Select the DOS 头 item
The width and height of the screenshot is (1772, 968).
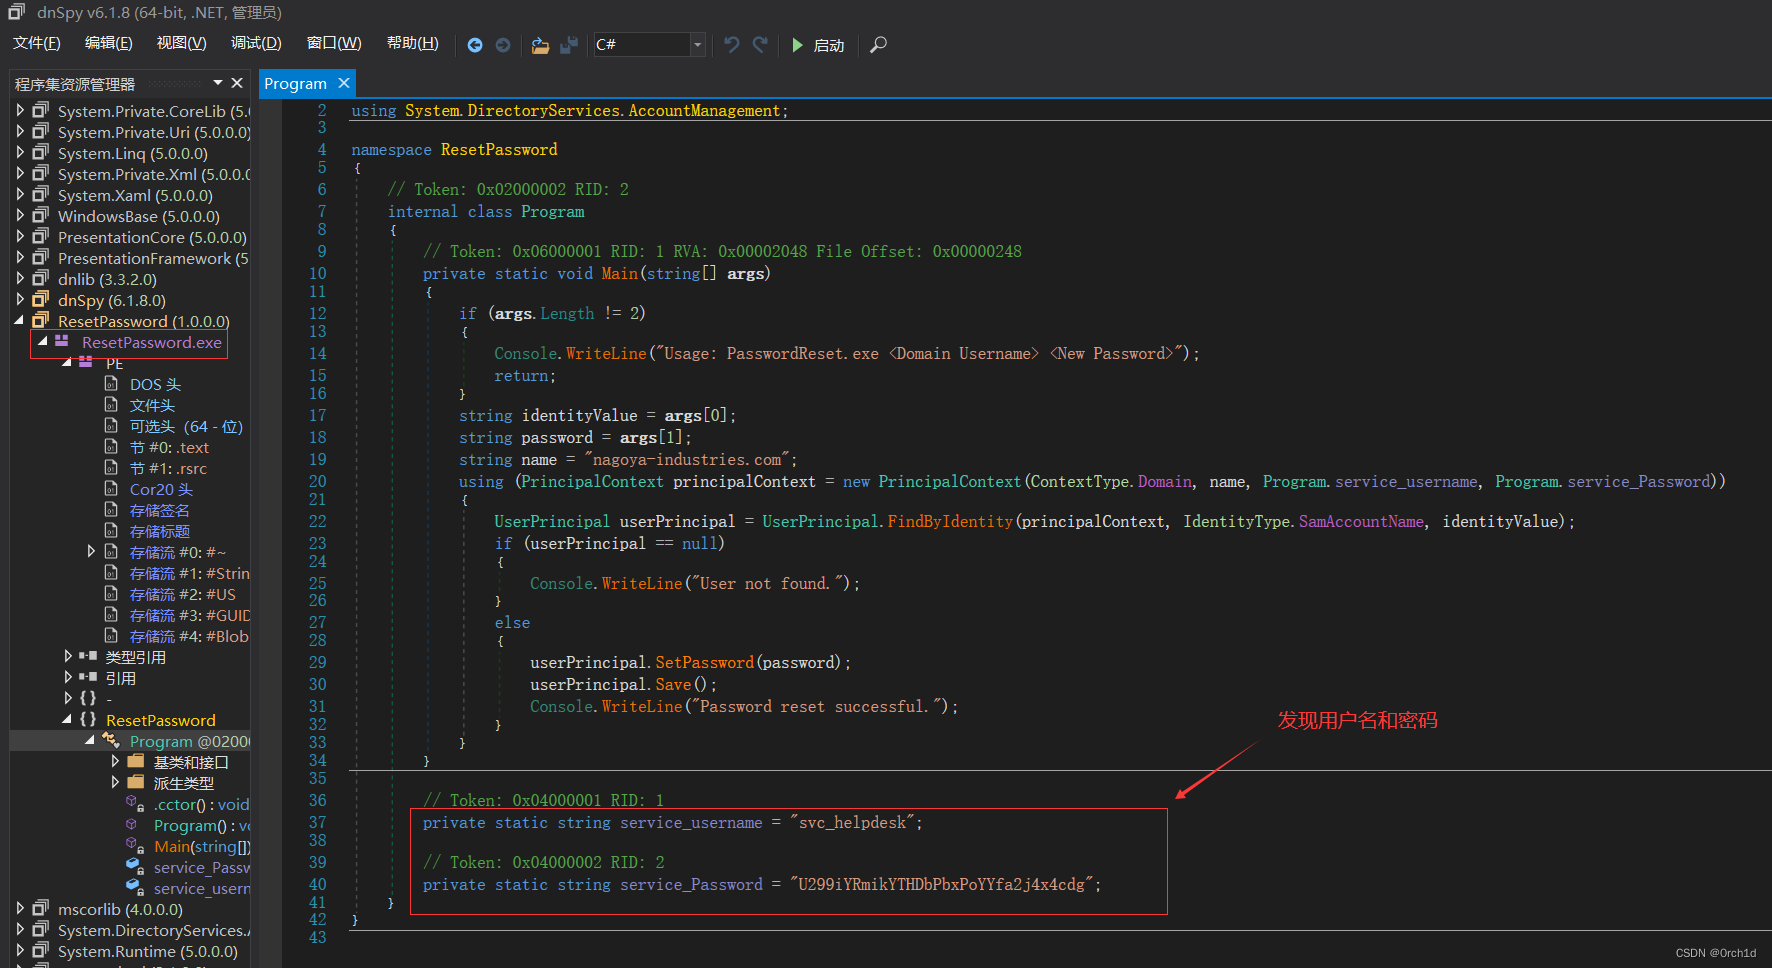(155, 384)
